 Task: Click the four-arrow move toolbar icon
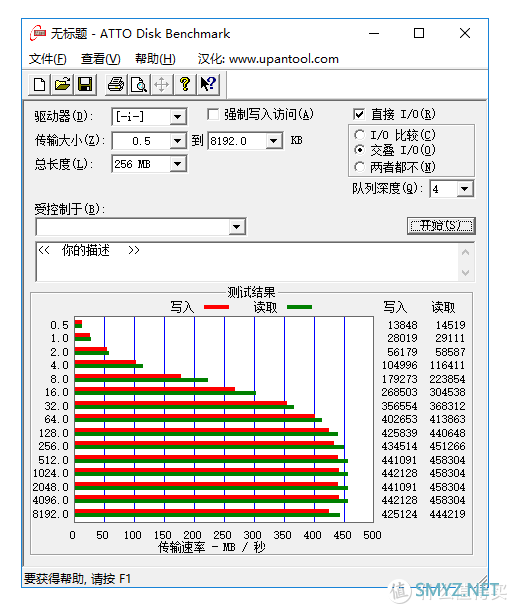pyautogui.click(x=162, y=84)
